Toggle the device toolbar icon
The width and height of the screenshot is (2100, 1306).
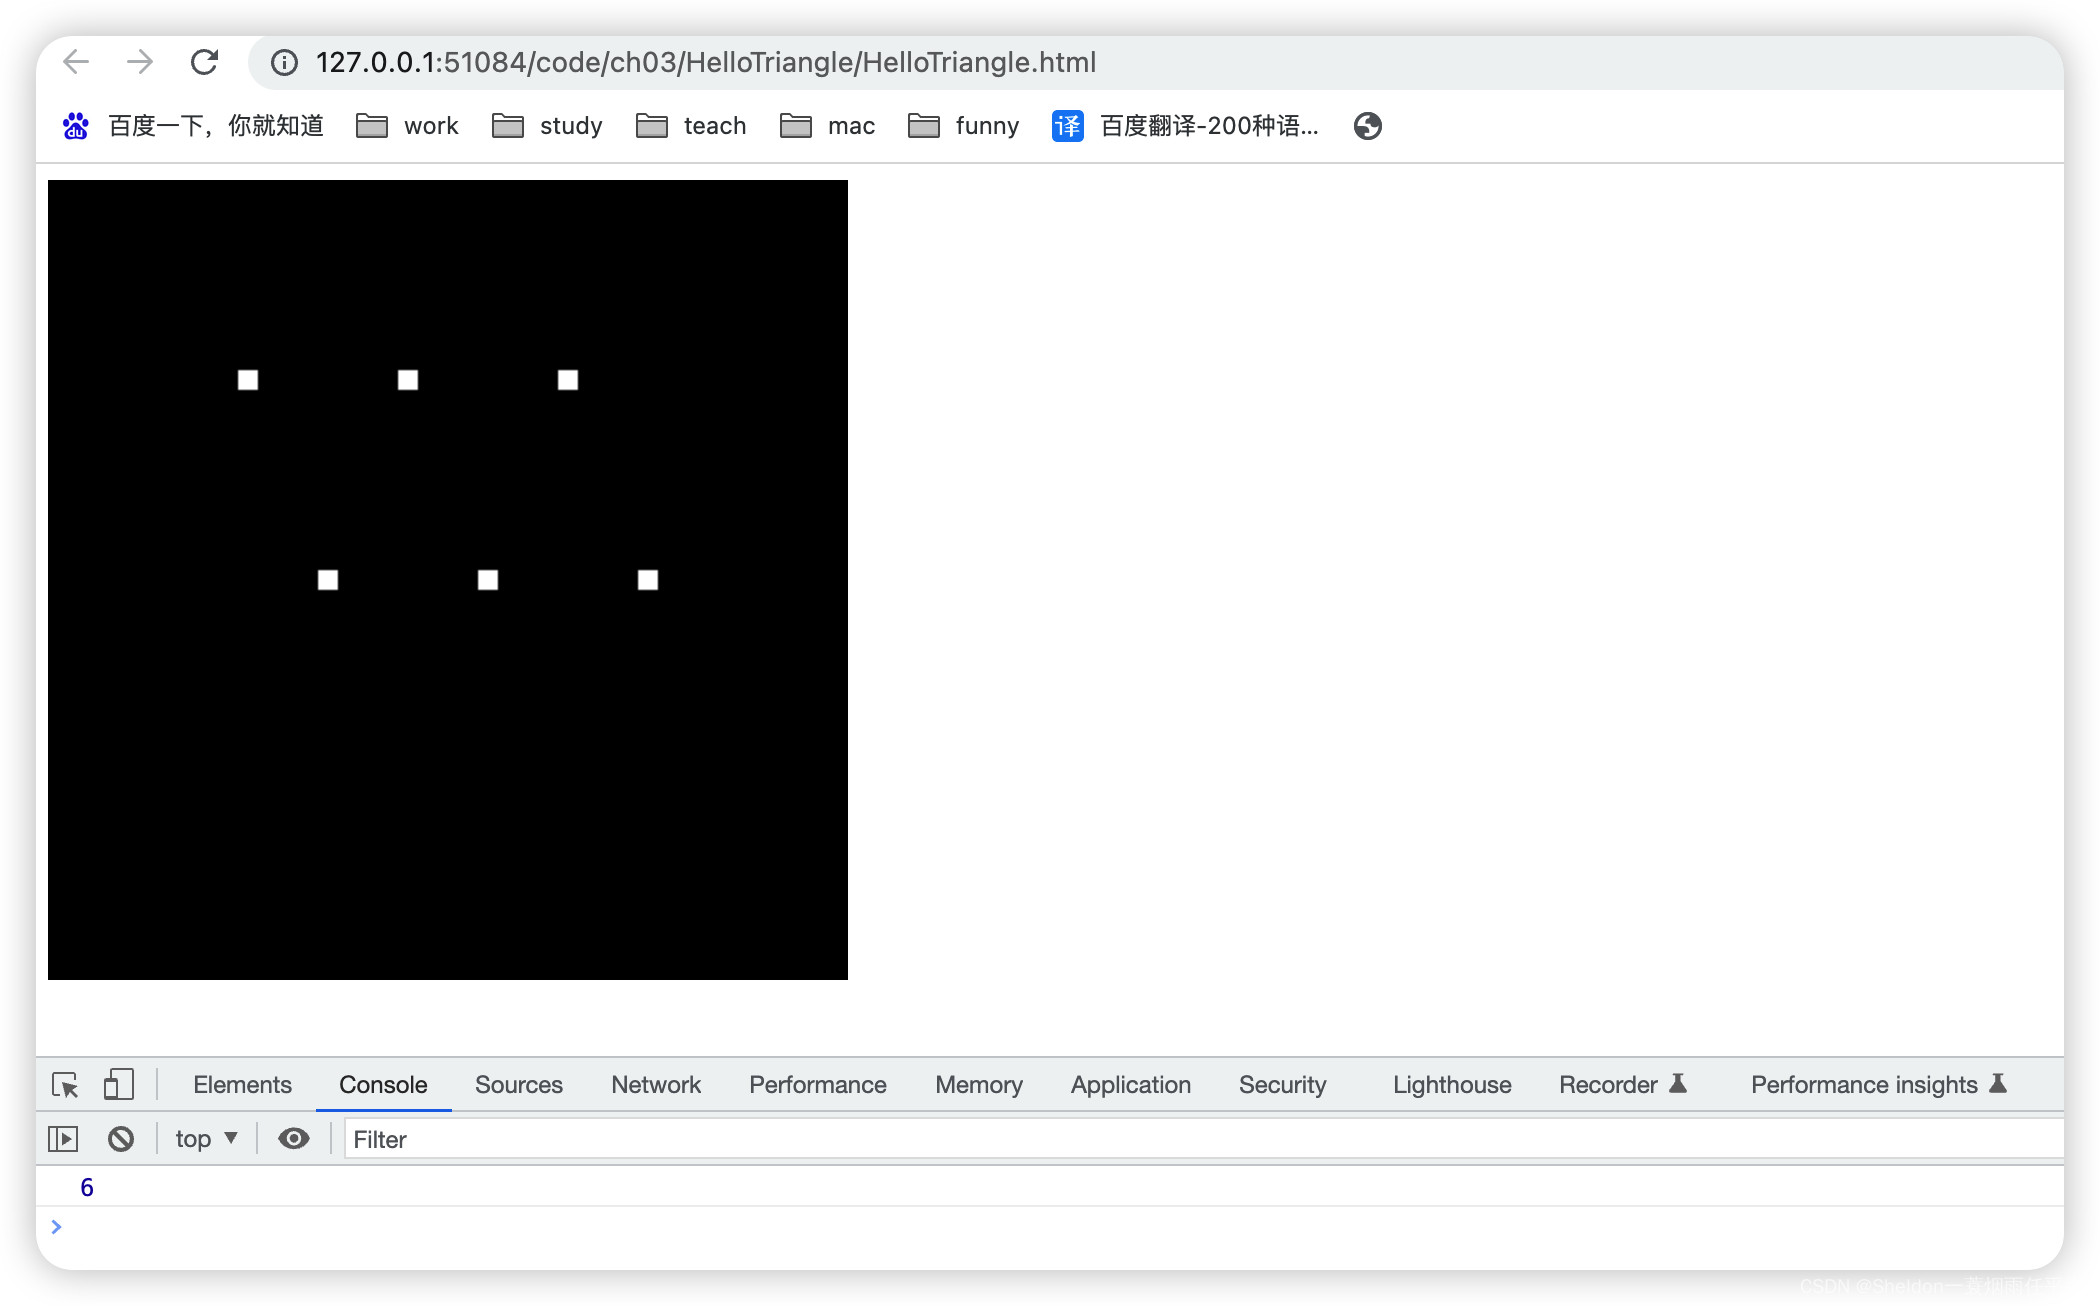tap(118, 1085)
